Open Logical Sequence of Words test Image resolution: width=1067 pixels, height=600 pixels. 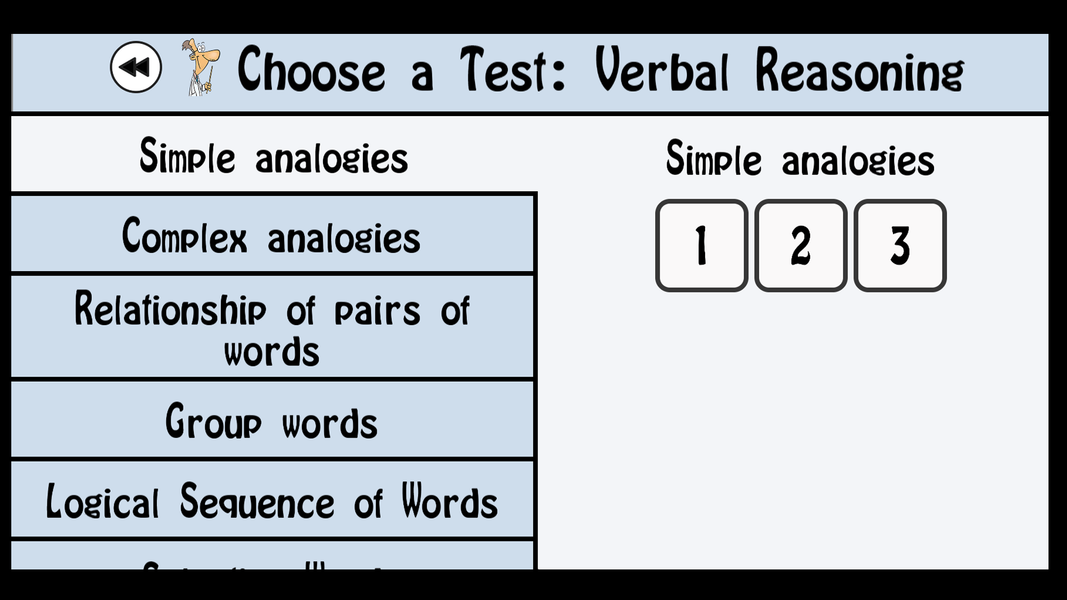pos(273,501)
